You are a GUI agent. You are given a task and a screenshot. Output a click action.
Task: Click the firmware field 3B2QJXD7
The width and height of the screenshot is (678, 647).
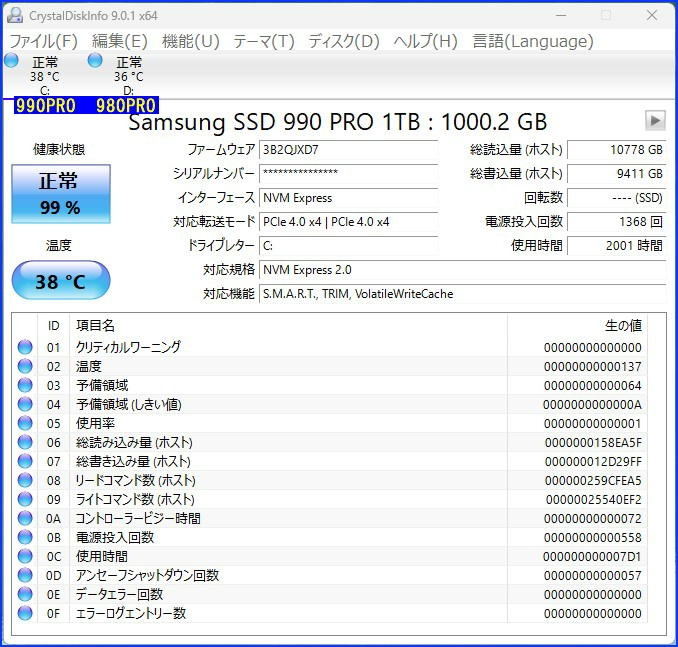tap(349, 150)
